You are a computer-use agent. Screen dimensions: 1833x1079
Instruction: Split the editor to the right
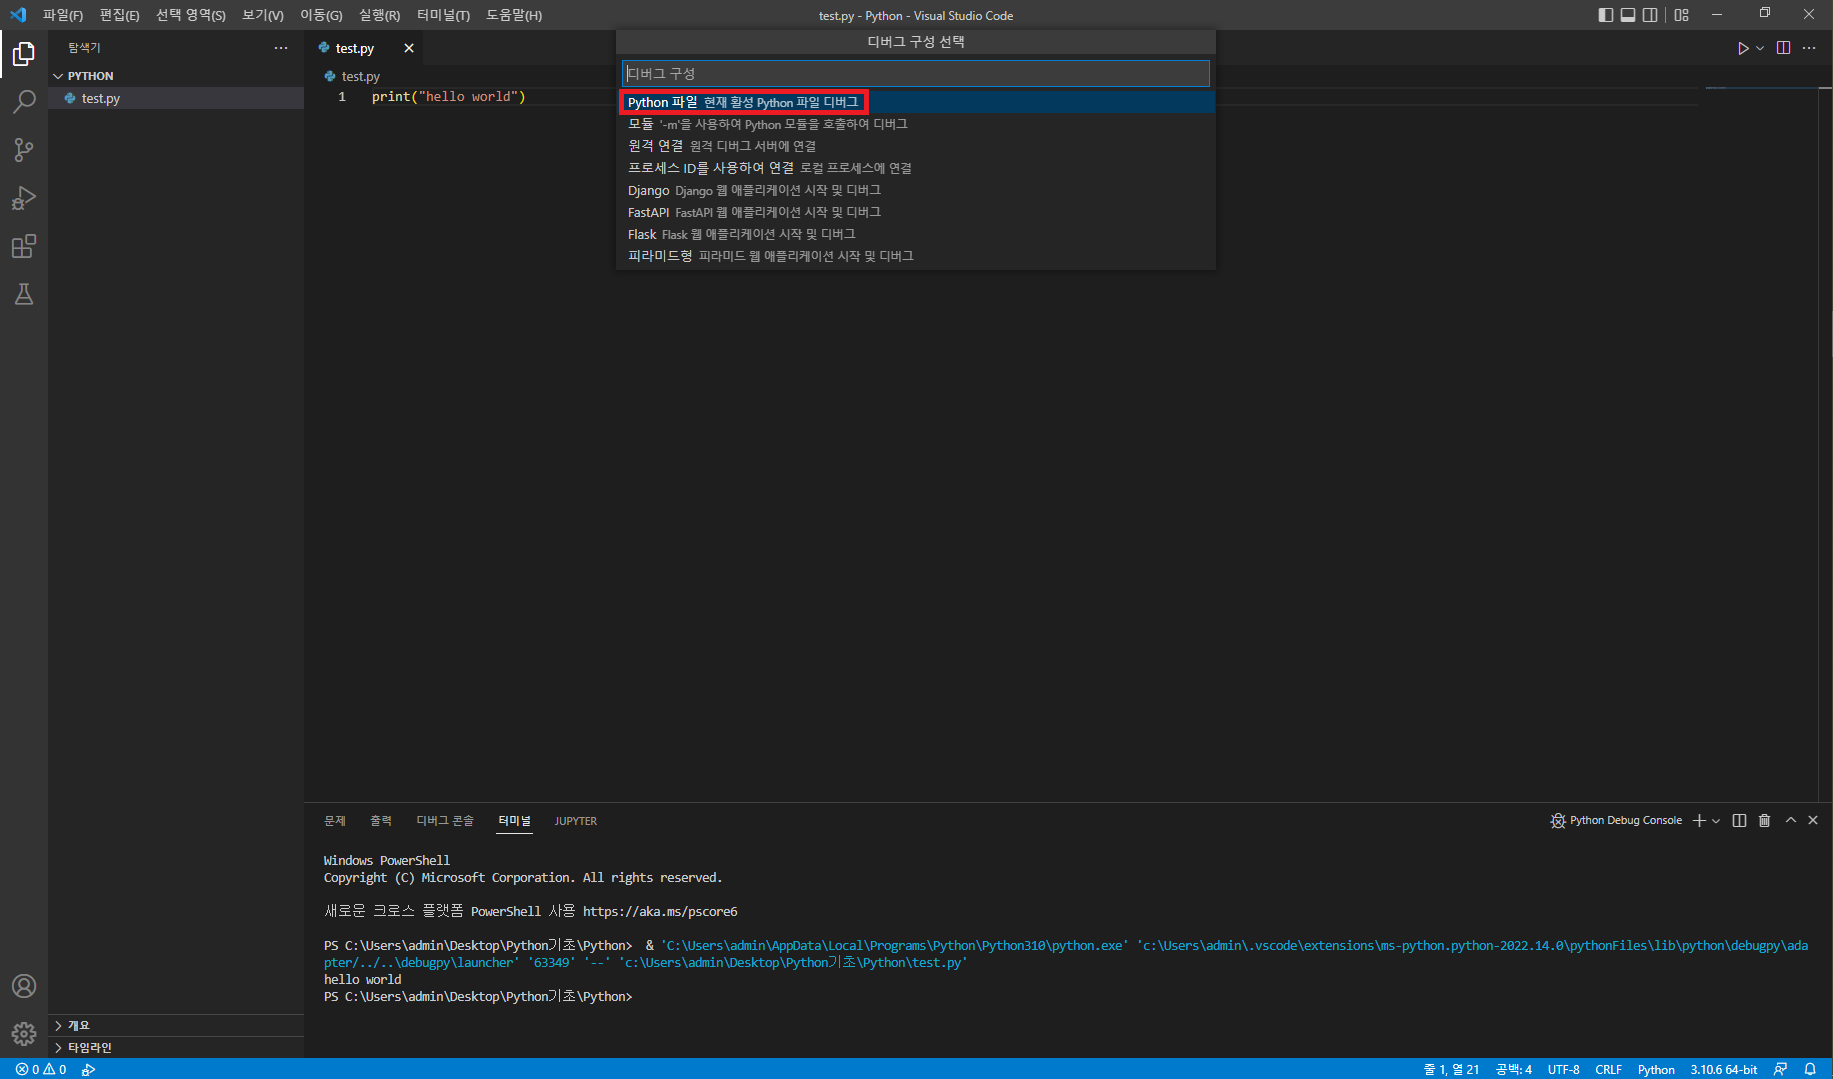point(1783,48)
